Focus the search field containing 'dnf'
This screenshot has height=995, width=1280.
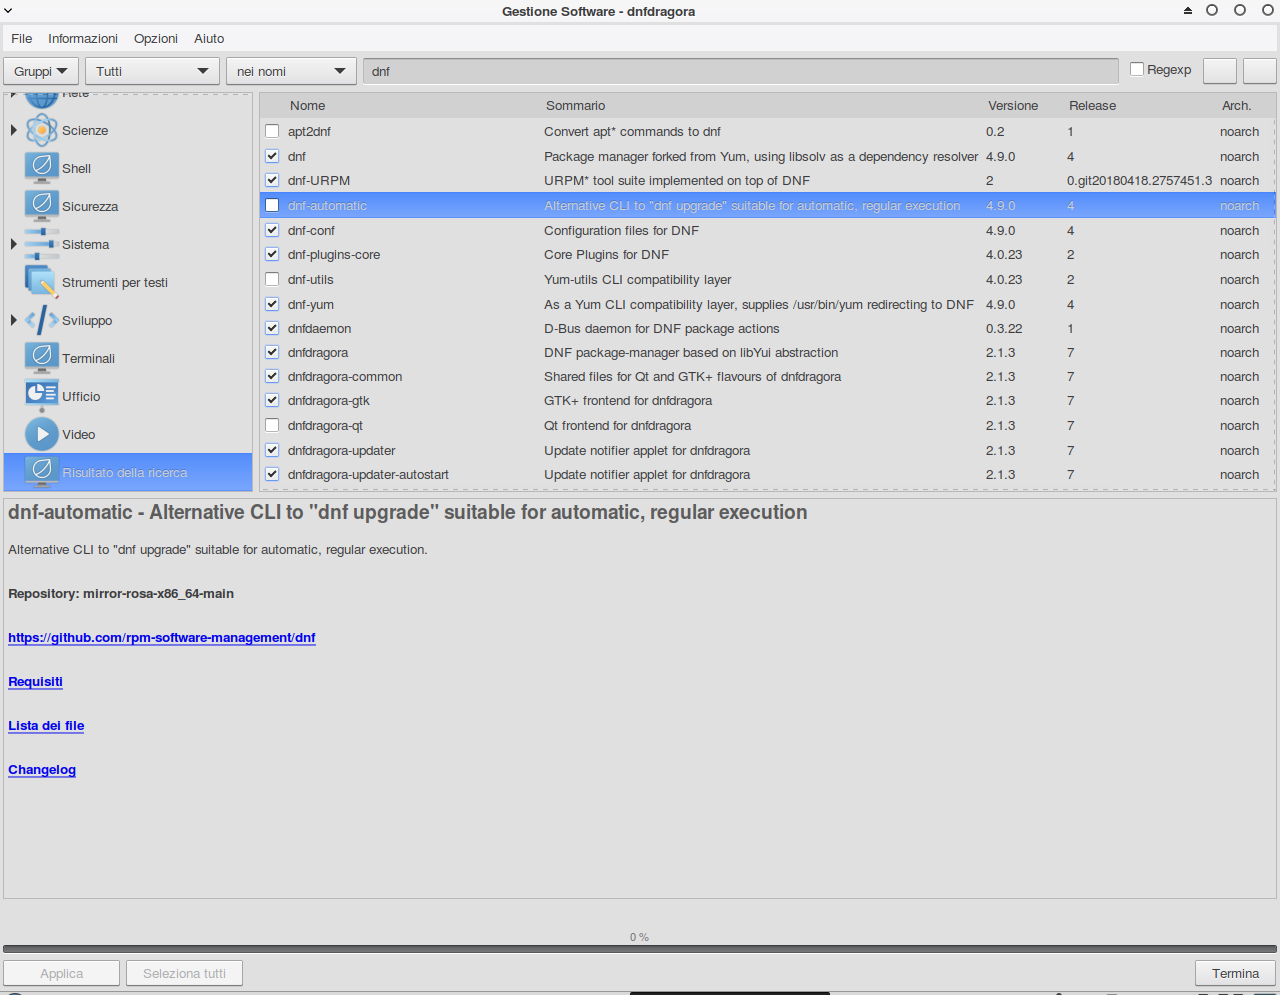(x=741, y=71)
